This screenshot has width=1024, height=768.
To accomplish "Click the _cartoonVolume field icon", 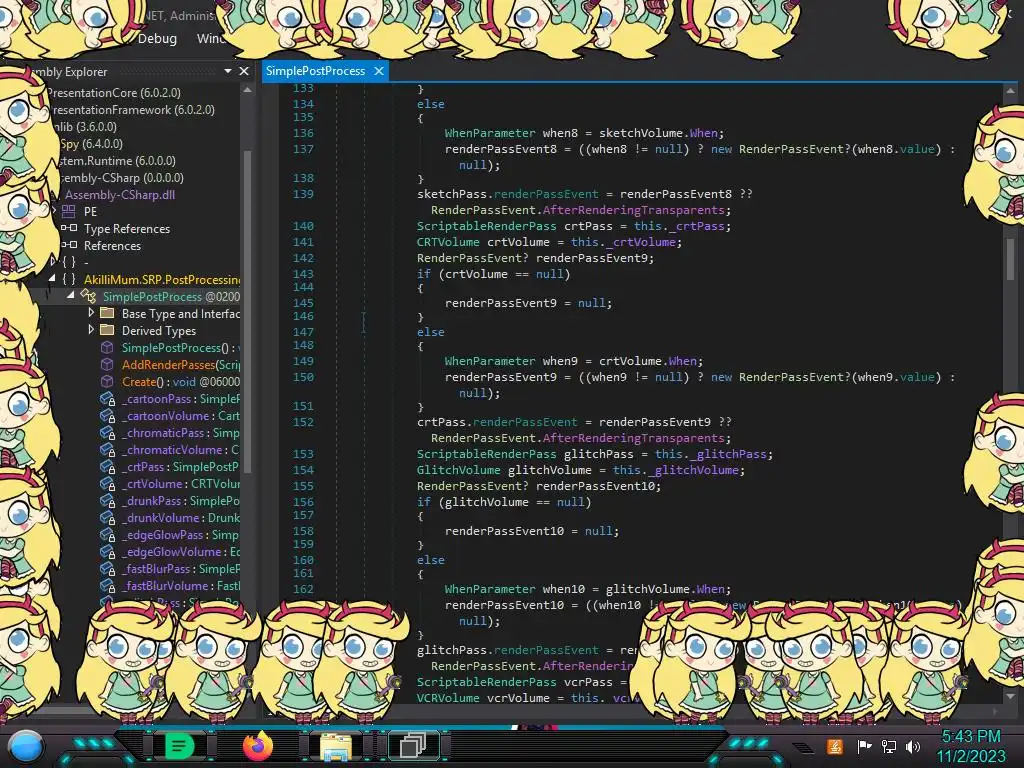I will [108, 415].
